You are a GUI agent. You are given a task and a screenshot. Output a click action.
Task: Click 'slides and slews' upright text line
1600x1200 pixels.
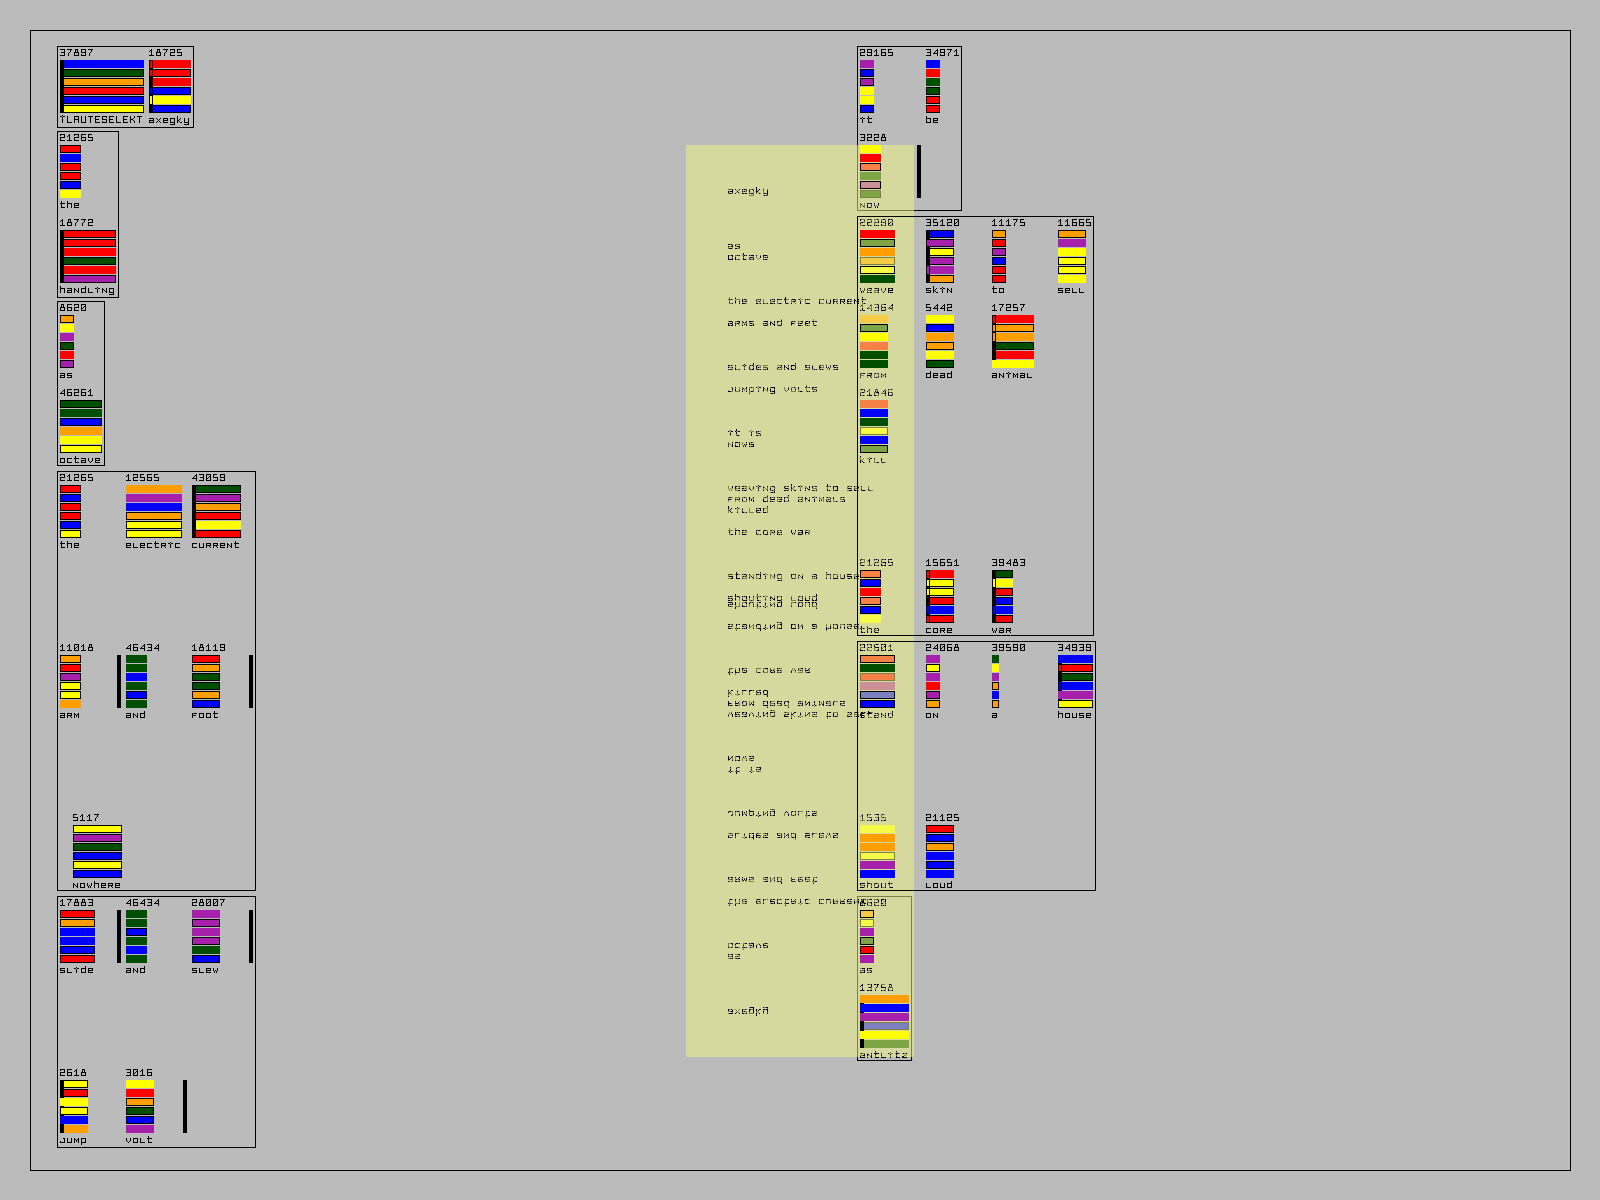click(782, 367)
